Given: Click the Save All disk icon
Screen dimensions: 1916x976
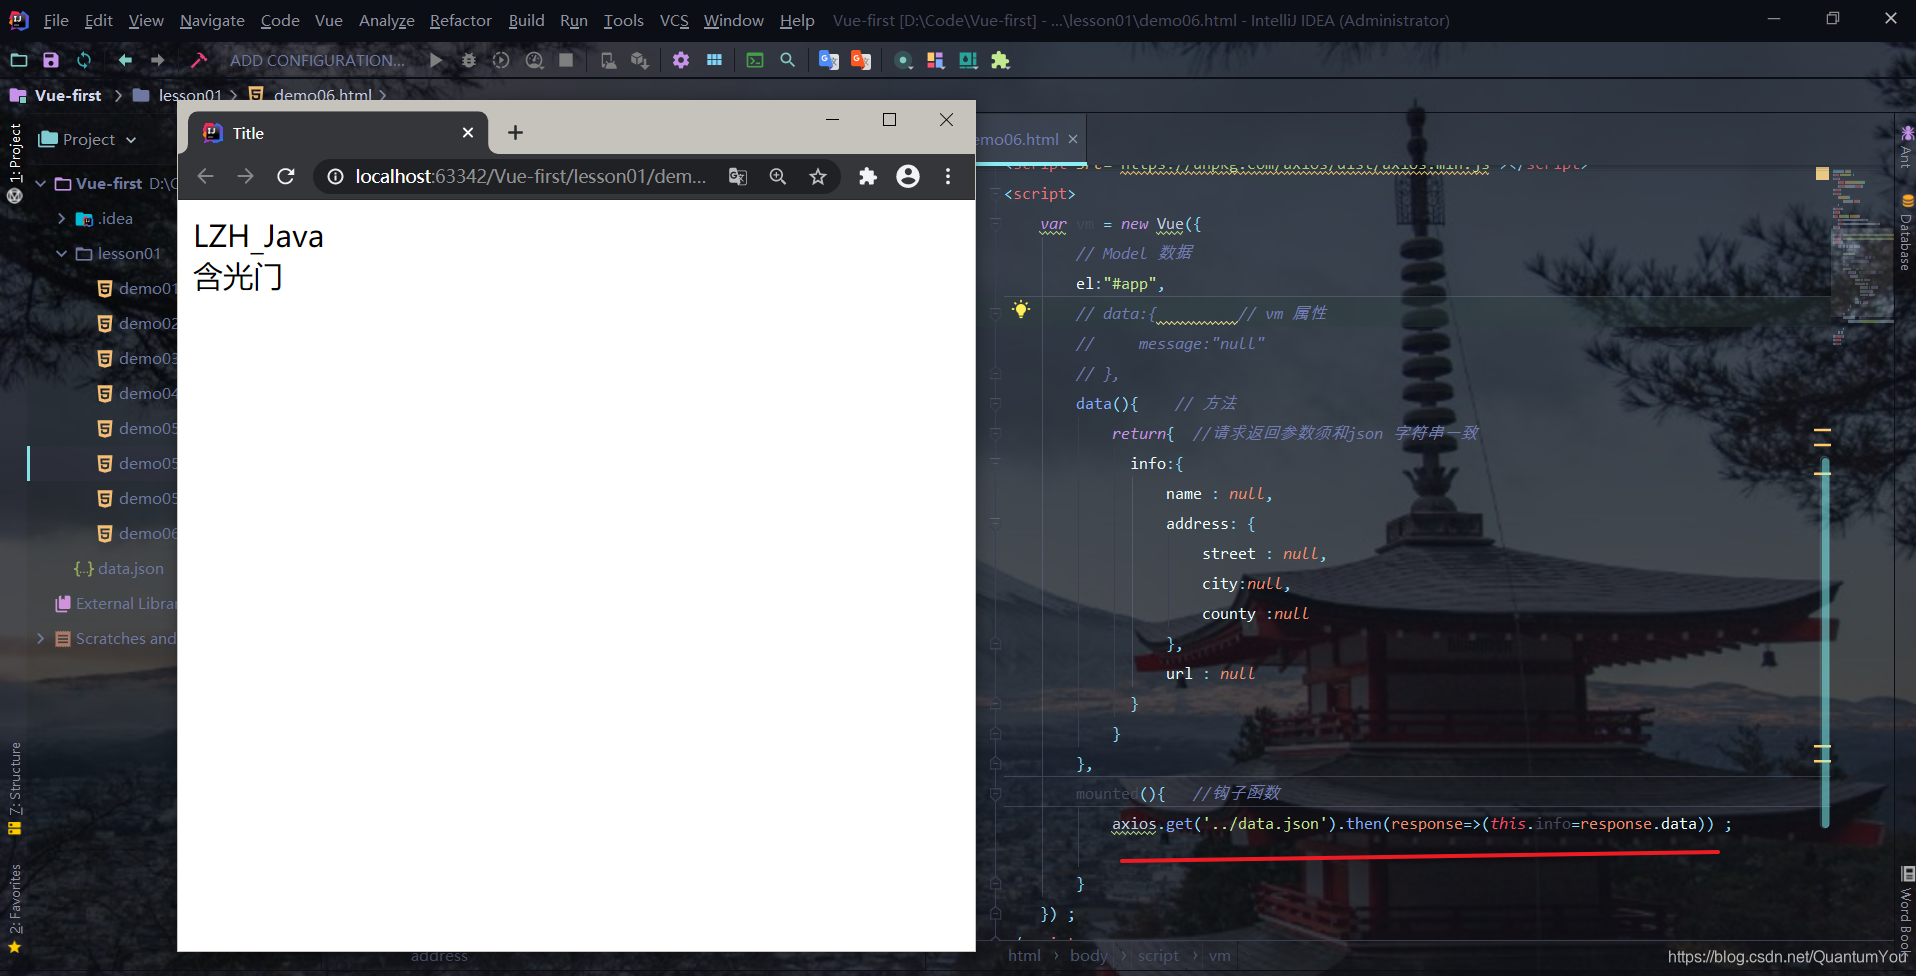Looking at the screenshot, I should tap(51, 60).
